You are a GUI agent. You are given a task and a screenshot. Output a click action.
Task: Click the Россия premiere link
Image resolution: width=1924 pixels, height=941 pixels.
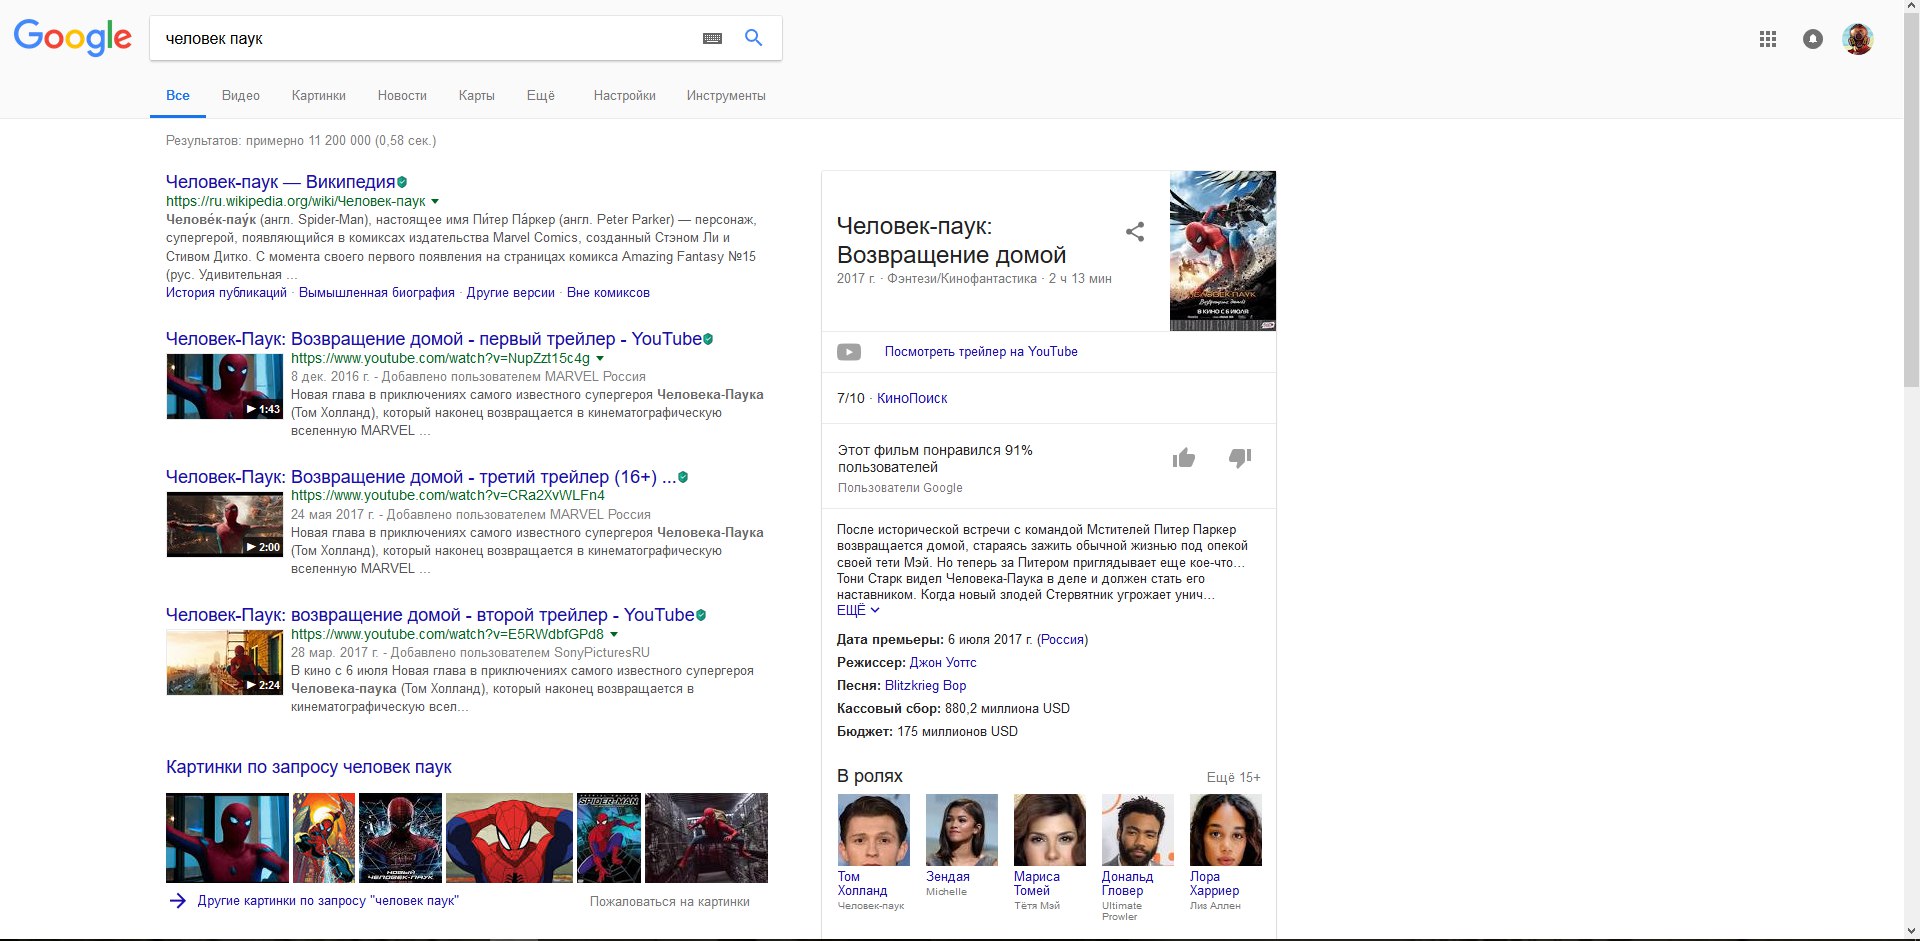(x=1062, y=640)
